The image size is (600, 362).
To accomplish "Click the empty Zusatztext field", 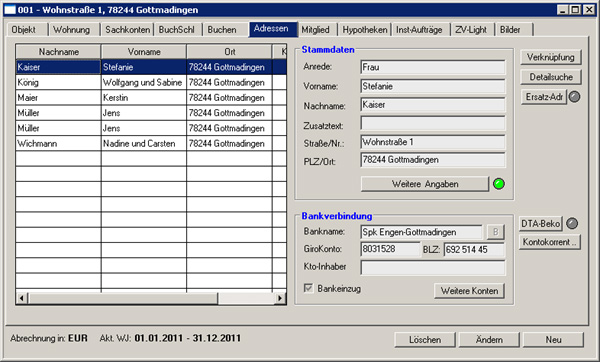I will [x=433, y=124].
